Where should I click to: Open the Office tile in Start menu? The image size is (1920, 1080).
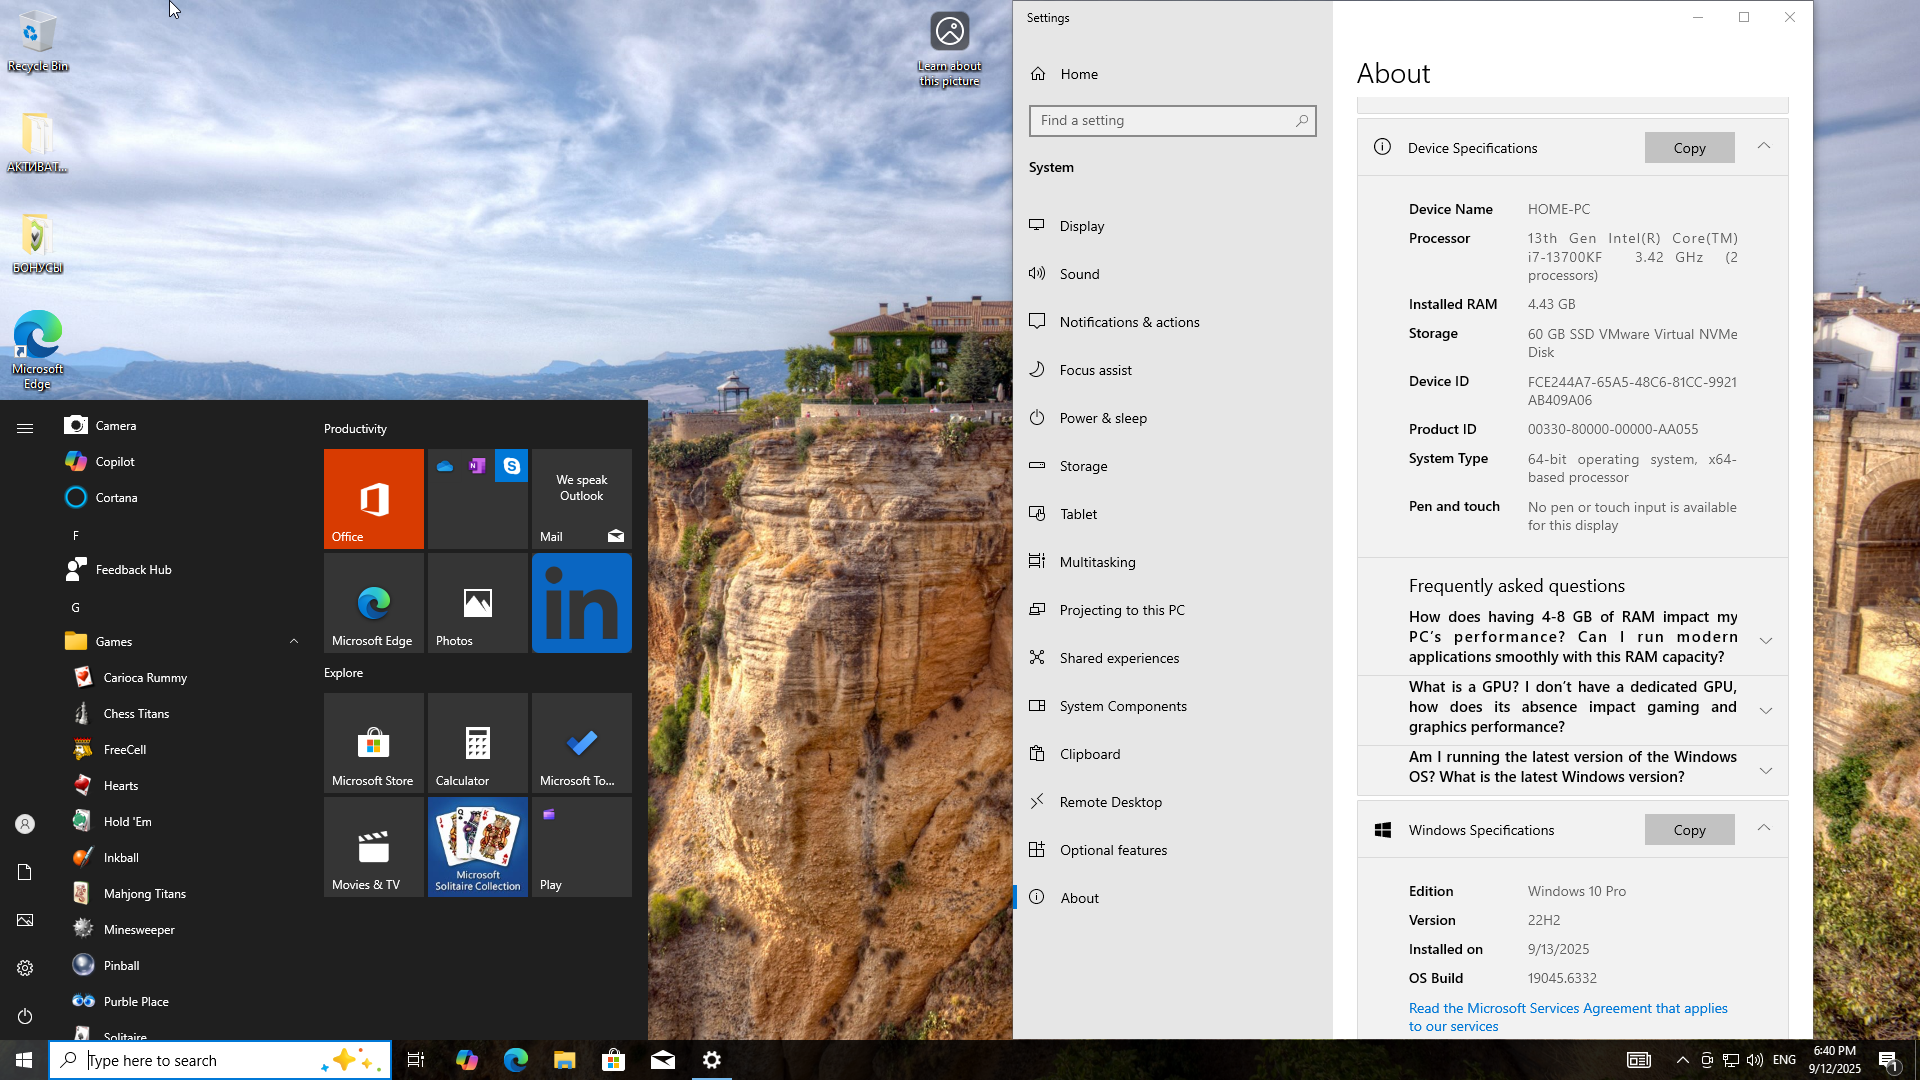[x=373, y=498]
